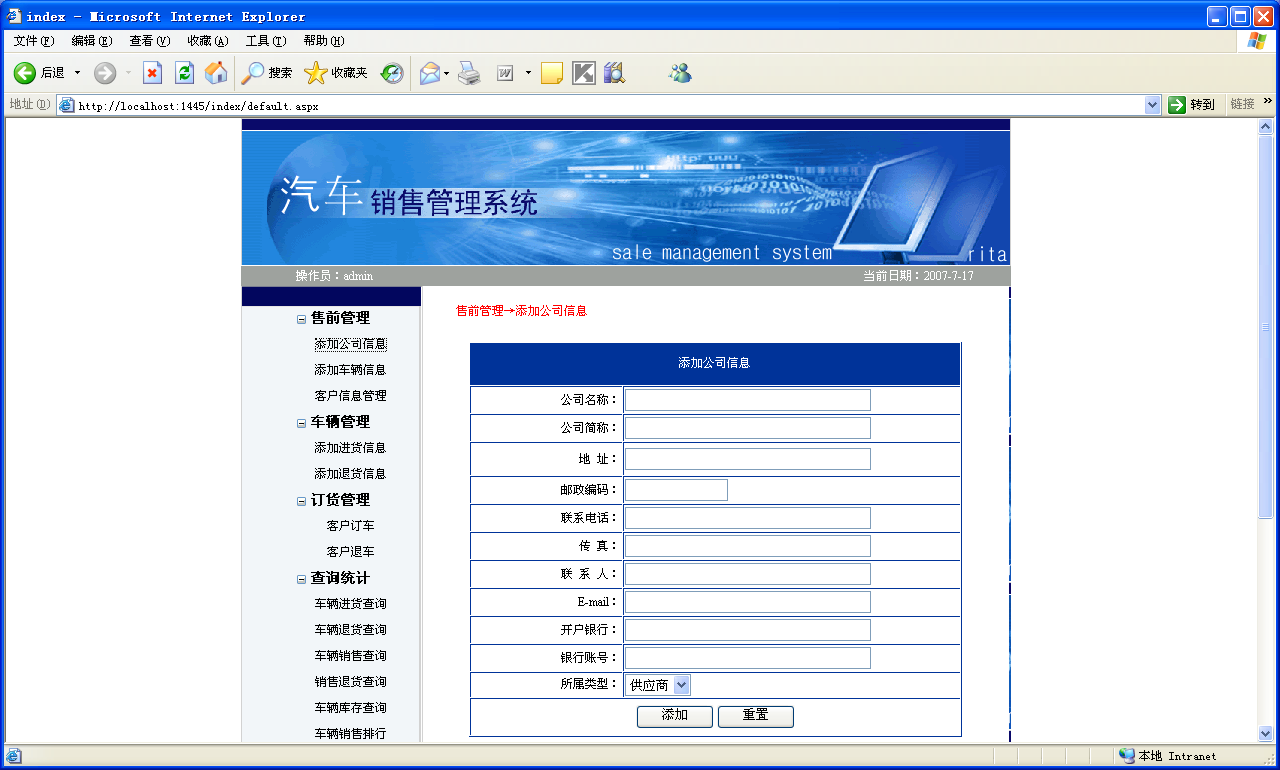Image resolution: width=1280 pixels, height=770 pixels.
Task: Open the 文件(F) menu
Action: click(34, 41)
